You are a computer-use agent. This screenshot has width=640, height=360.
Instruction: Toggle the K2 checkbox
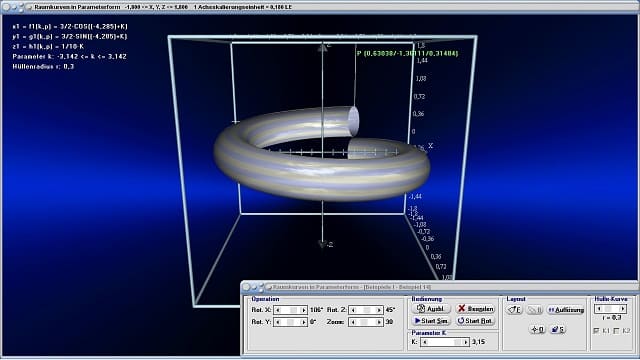click(x=617, y=330)
